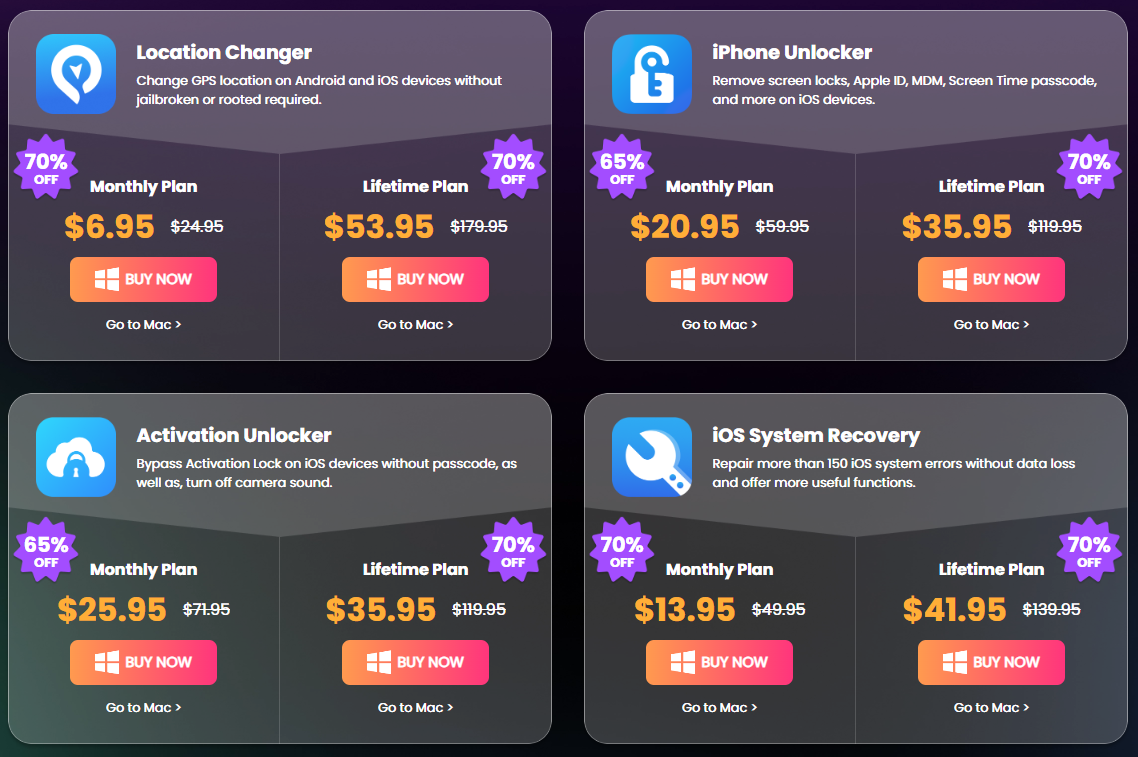The image size is (1138, 757).
Task: Click 65% OFF badge on Activation Unlocker Monthly
Action: point(46,551)
